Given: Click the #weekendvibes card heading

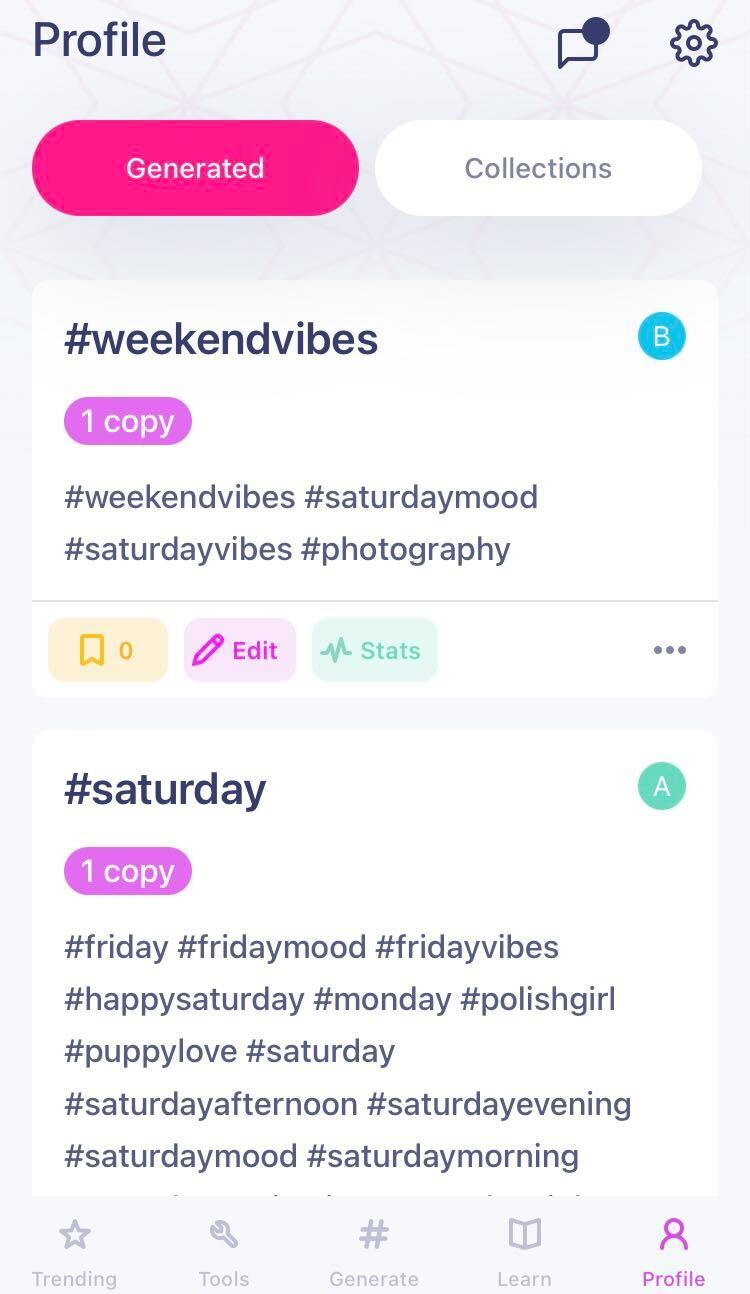Looking at the screenshot, I should tap(221, 337).
